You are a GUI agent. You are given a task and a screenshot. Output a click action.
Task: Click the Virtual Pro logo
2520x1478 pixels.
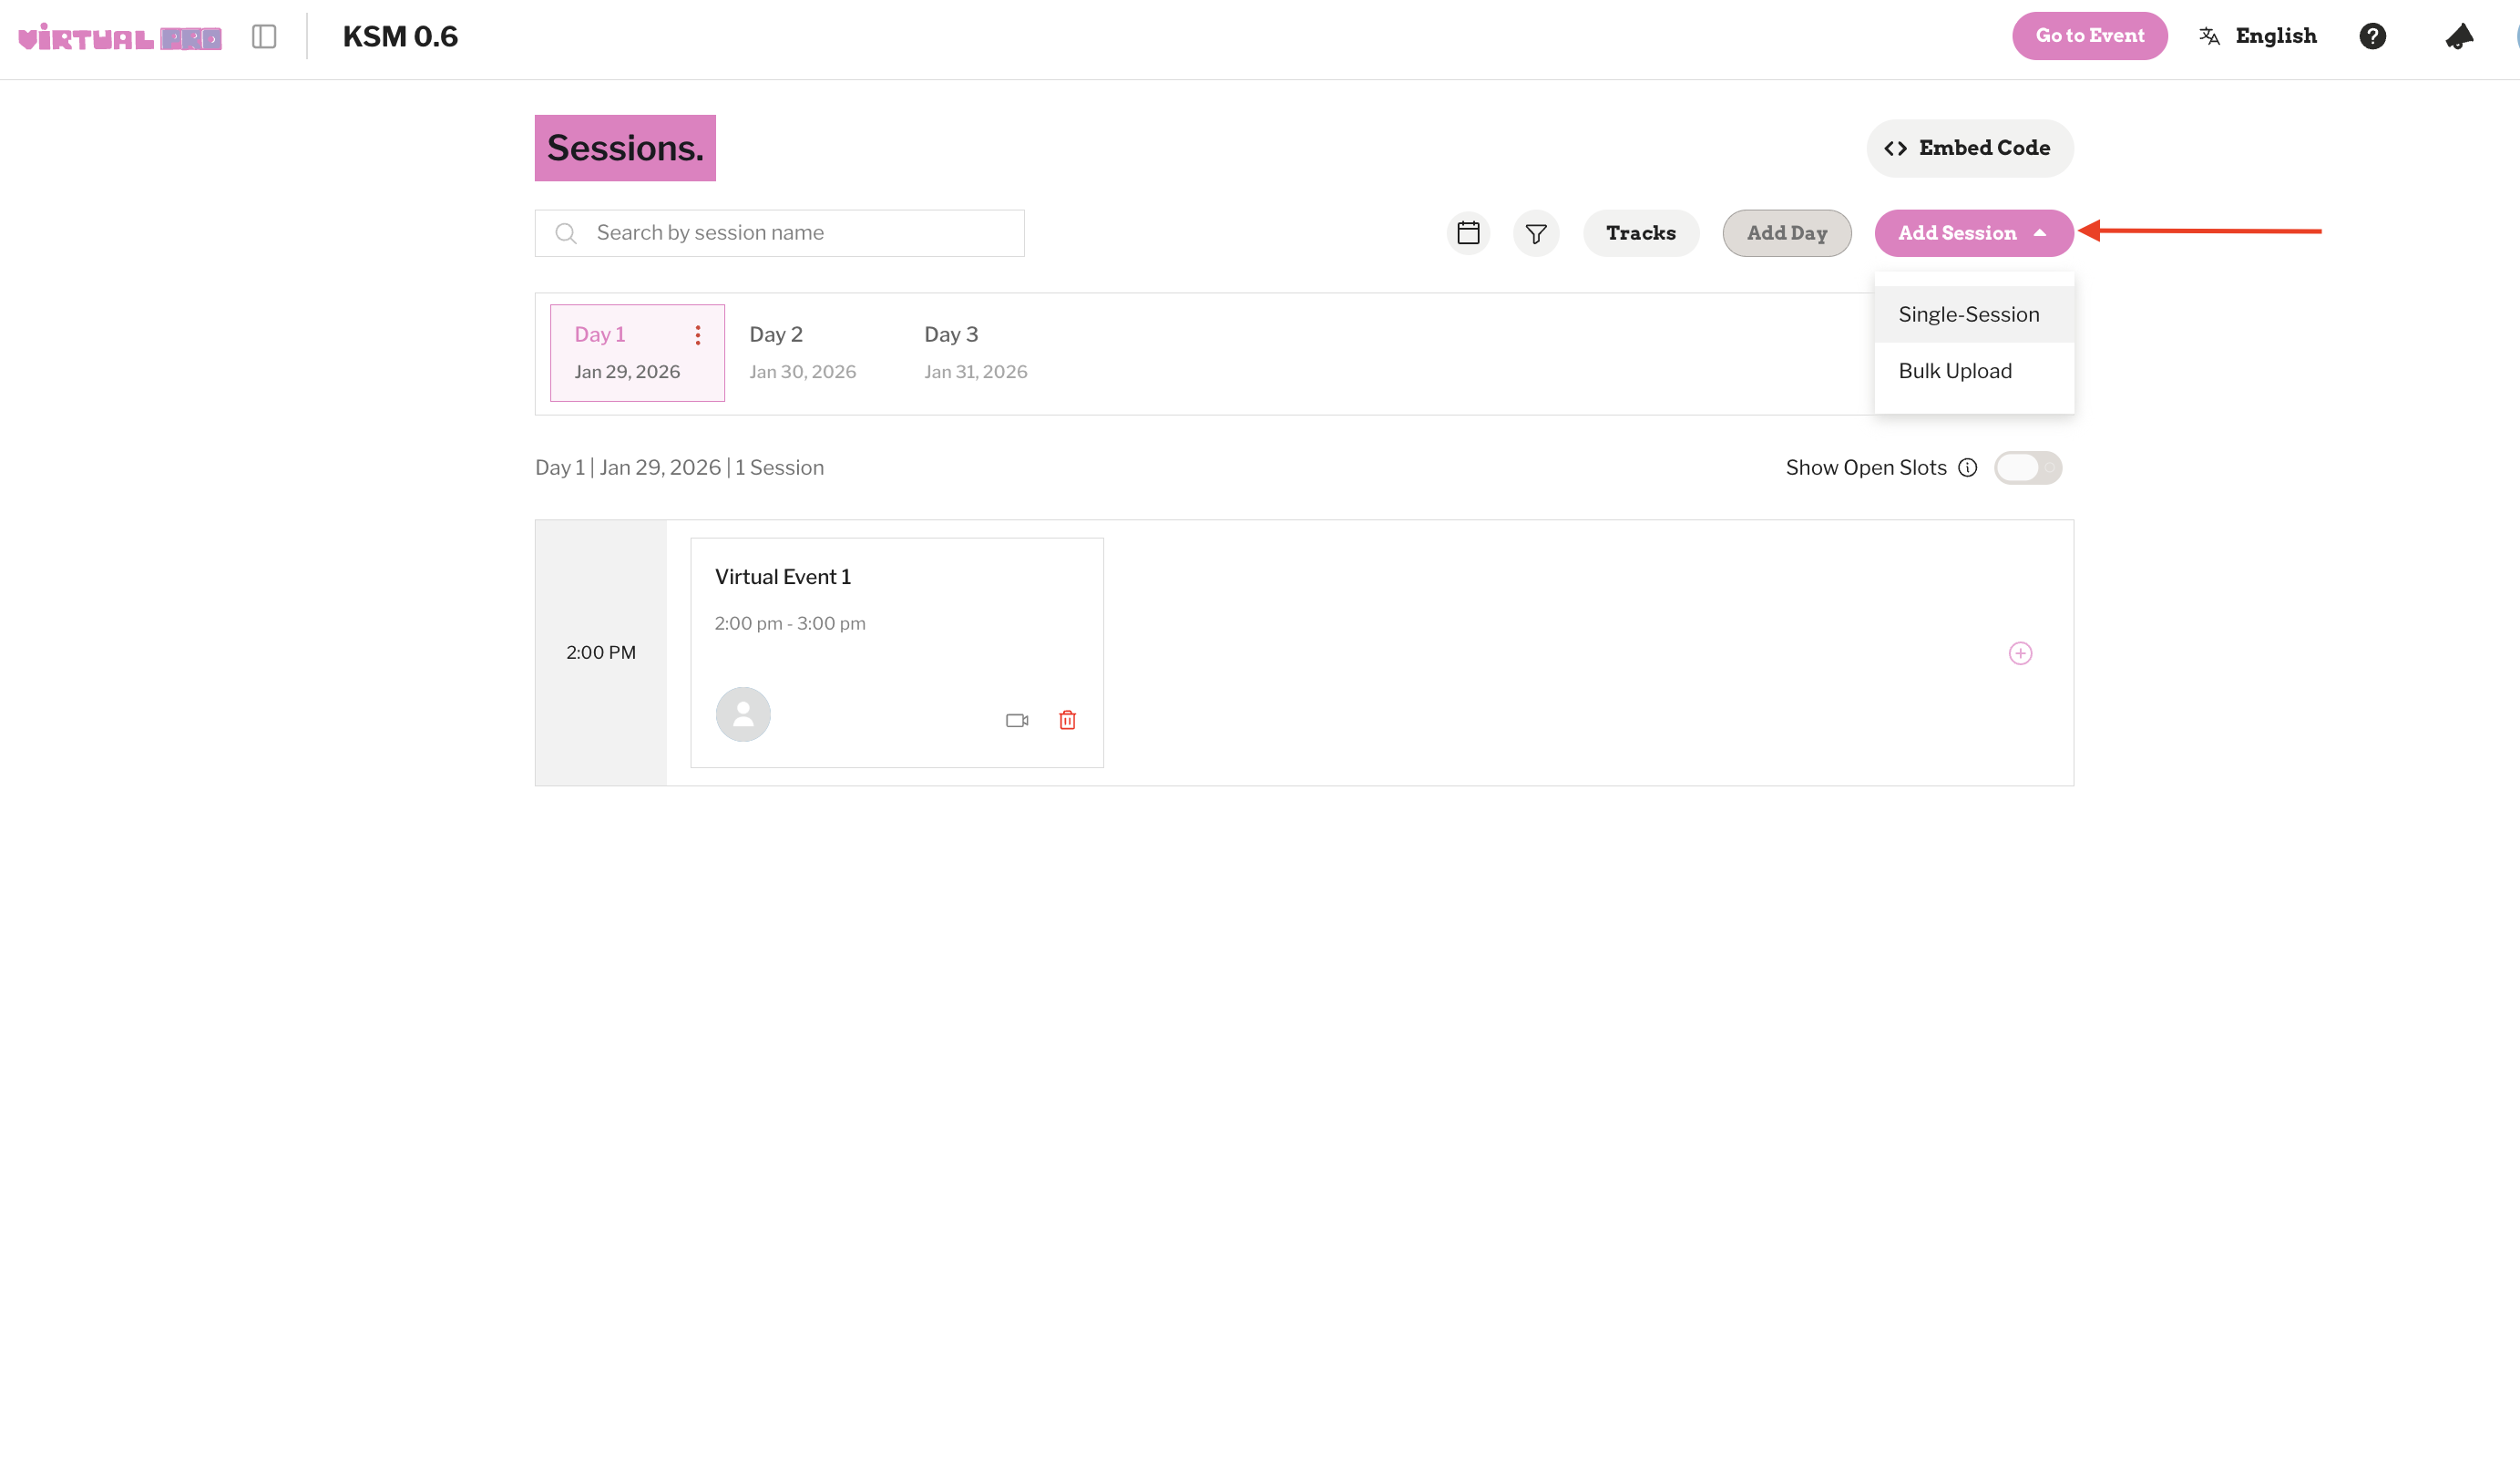pos(120,37)
